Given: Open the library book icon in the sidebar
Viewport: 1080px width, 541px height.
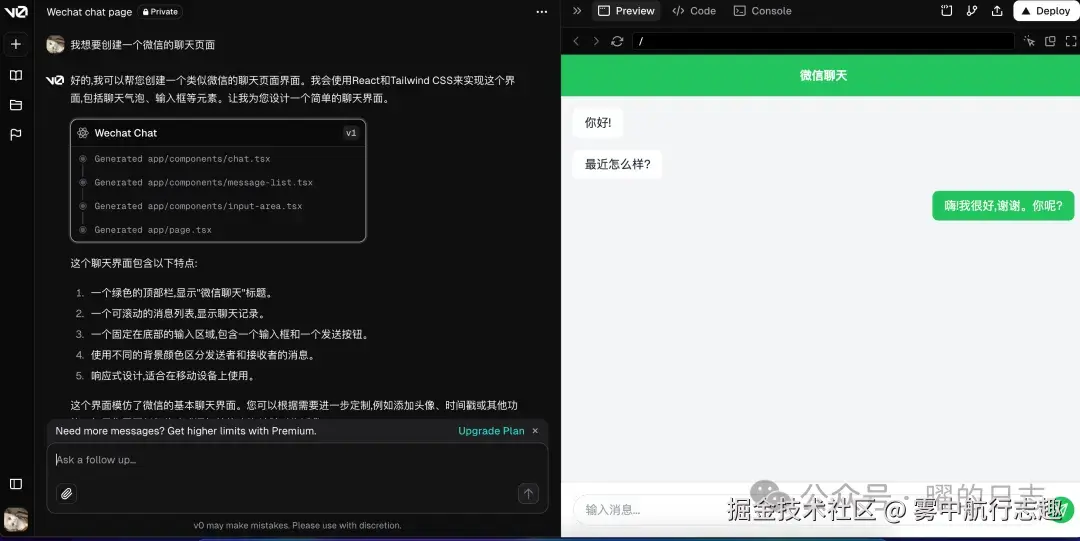Looking at the screenshot, I should click(x=16, y=75).
